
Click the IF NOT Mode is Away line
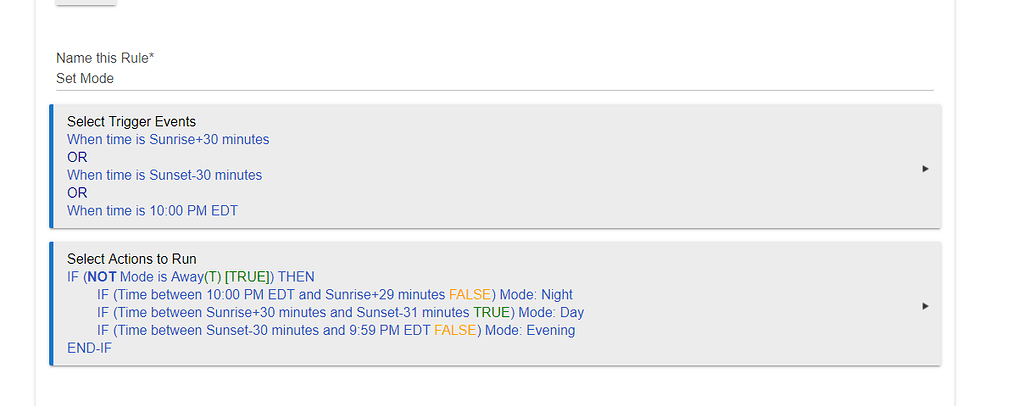click(190, 277)
